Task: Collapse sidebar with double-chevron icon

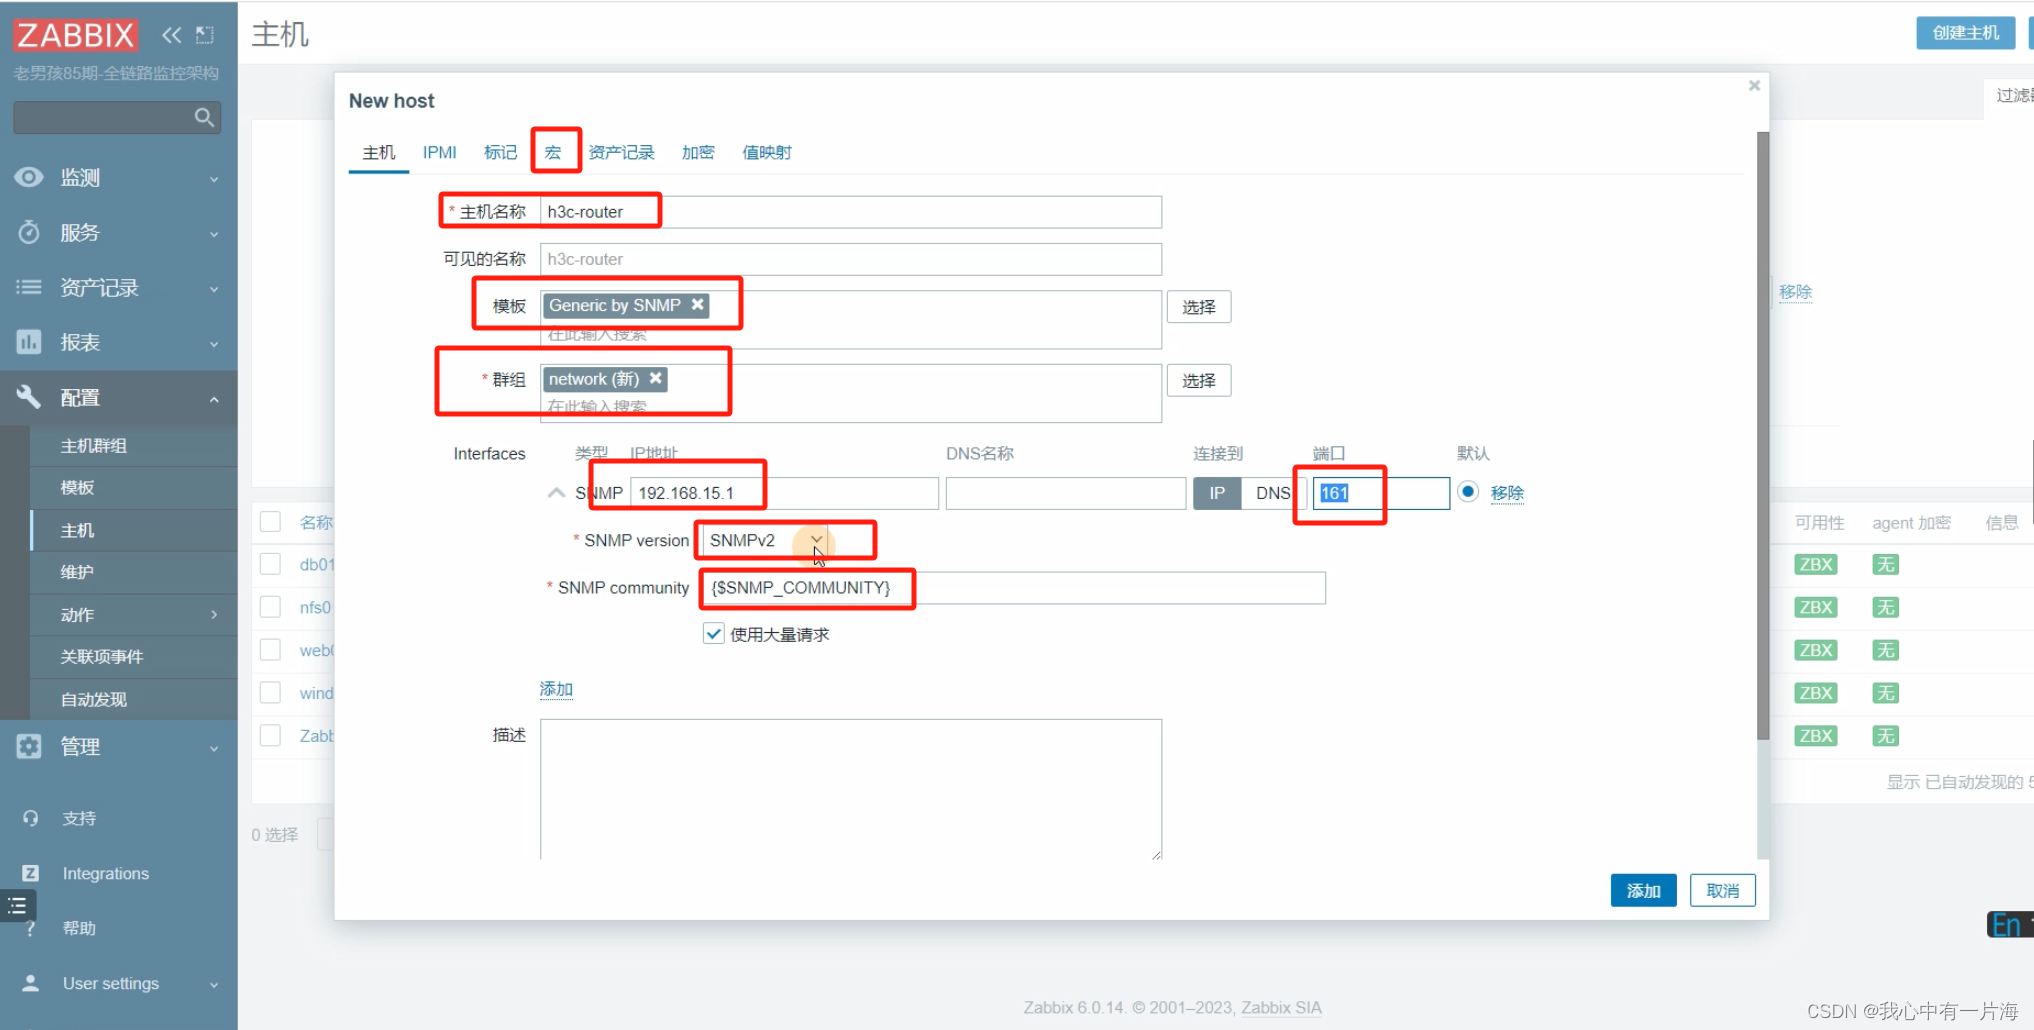Action: click(x=172, y=35)
